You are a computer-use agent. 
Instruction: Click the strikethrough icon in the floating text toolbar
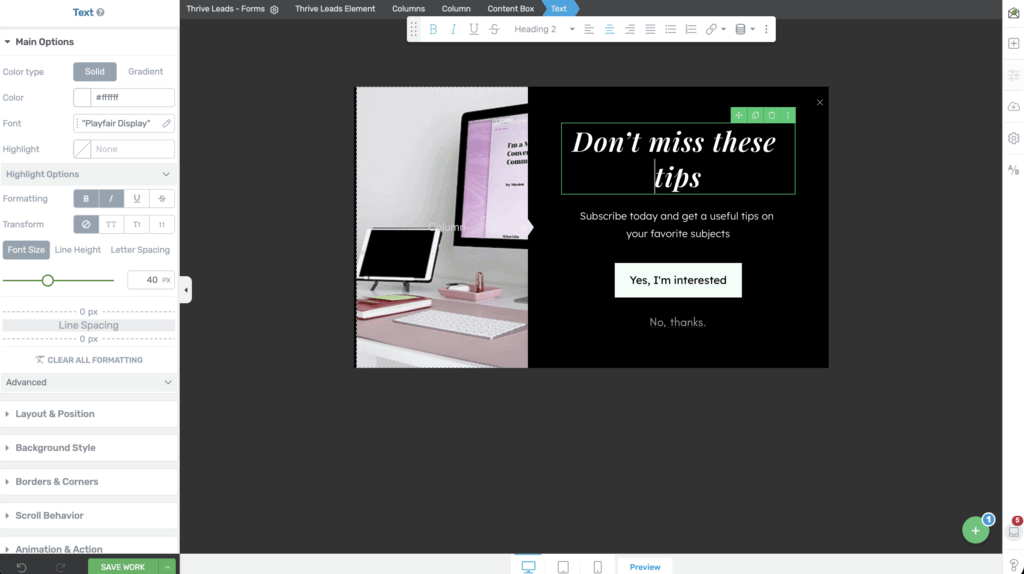[x=494, y=29]
